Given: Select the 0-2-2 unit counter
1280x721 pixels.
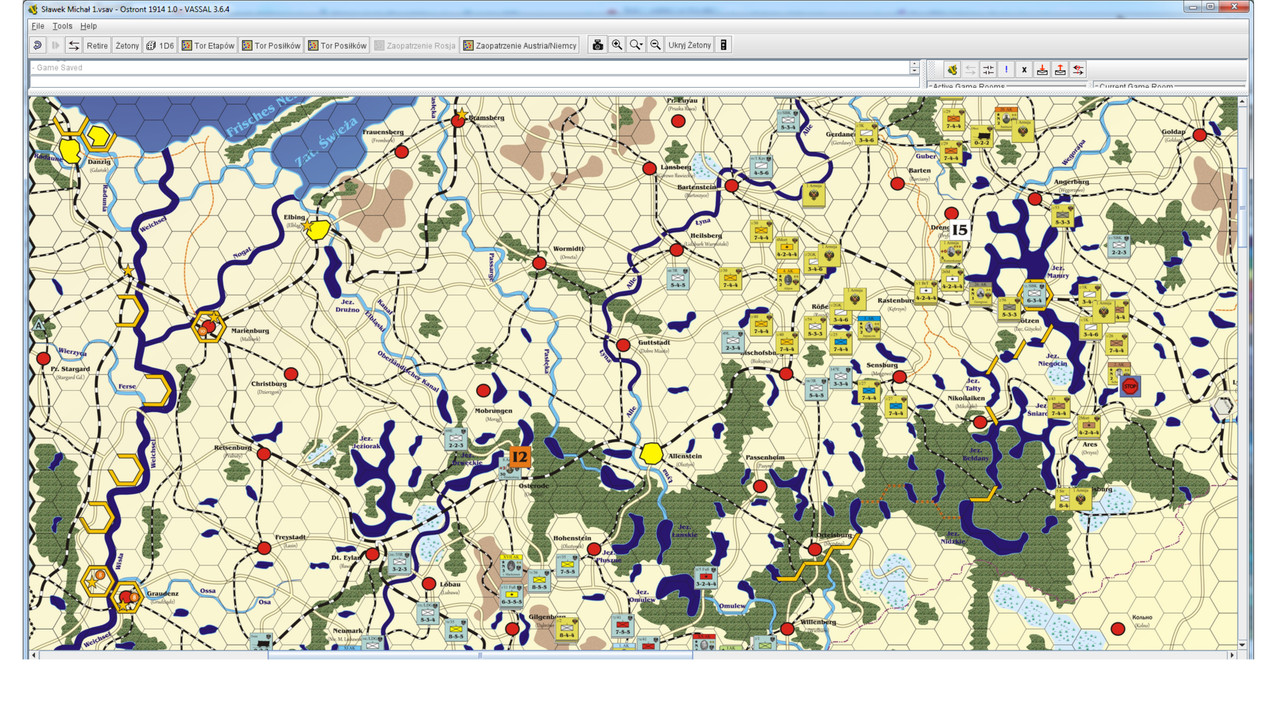Looking at the screenshot, I should point(982,135).
